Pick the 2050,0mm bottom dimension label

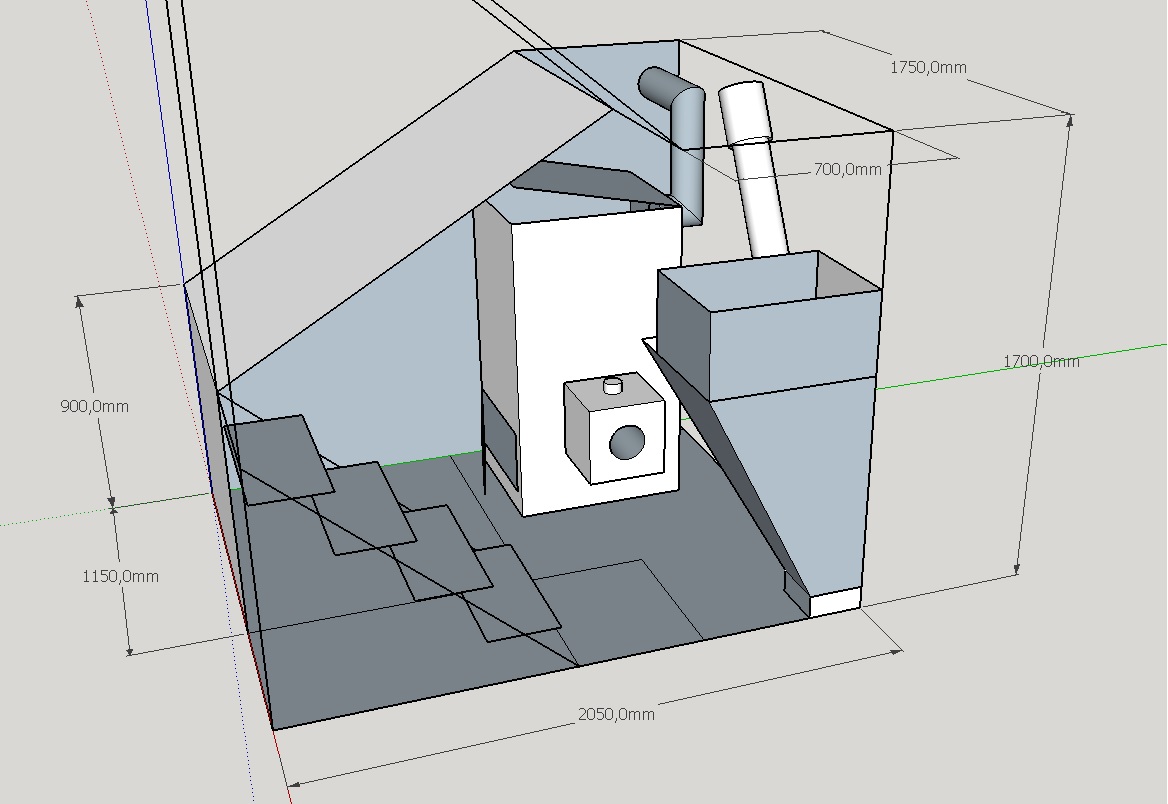pyautogui.click(x=616, y=714)
